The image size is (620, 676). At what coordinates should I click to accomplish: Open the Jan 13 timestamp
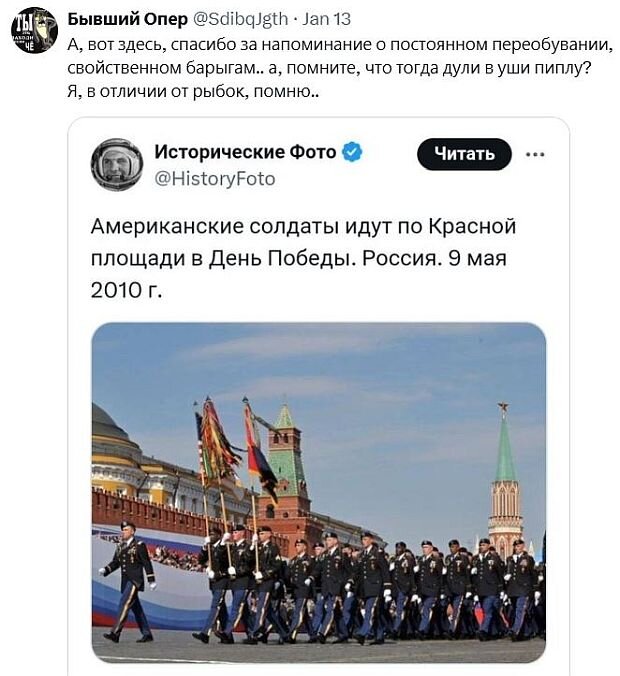(326, 19)
